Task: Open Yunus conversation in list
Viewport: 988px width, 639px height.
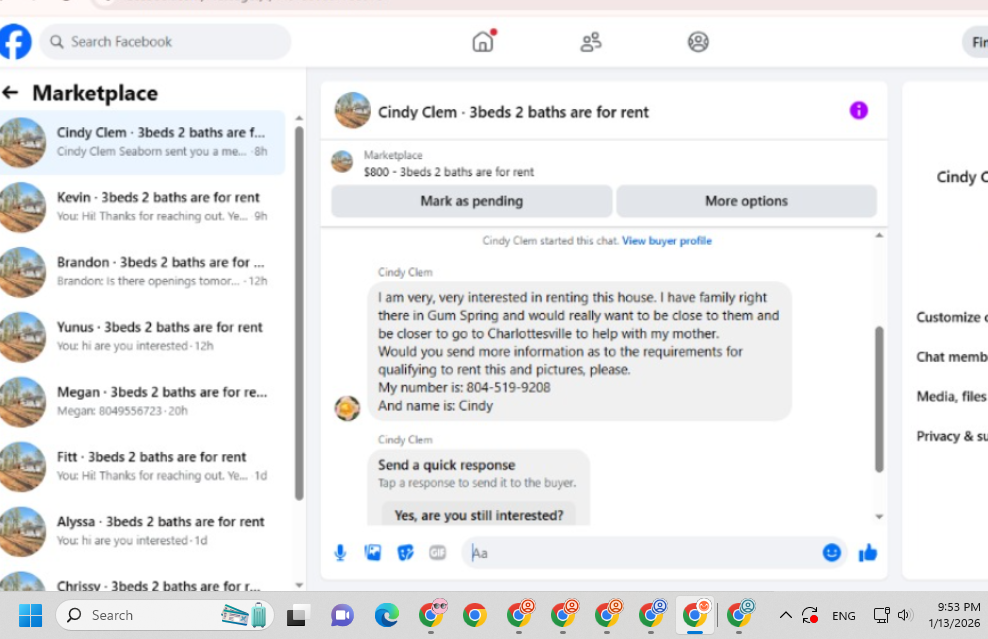Action: tap(142, 337)
